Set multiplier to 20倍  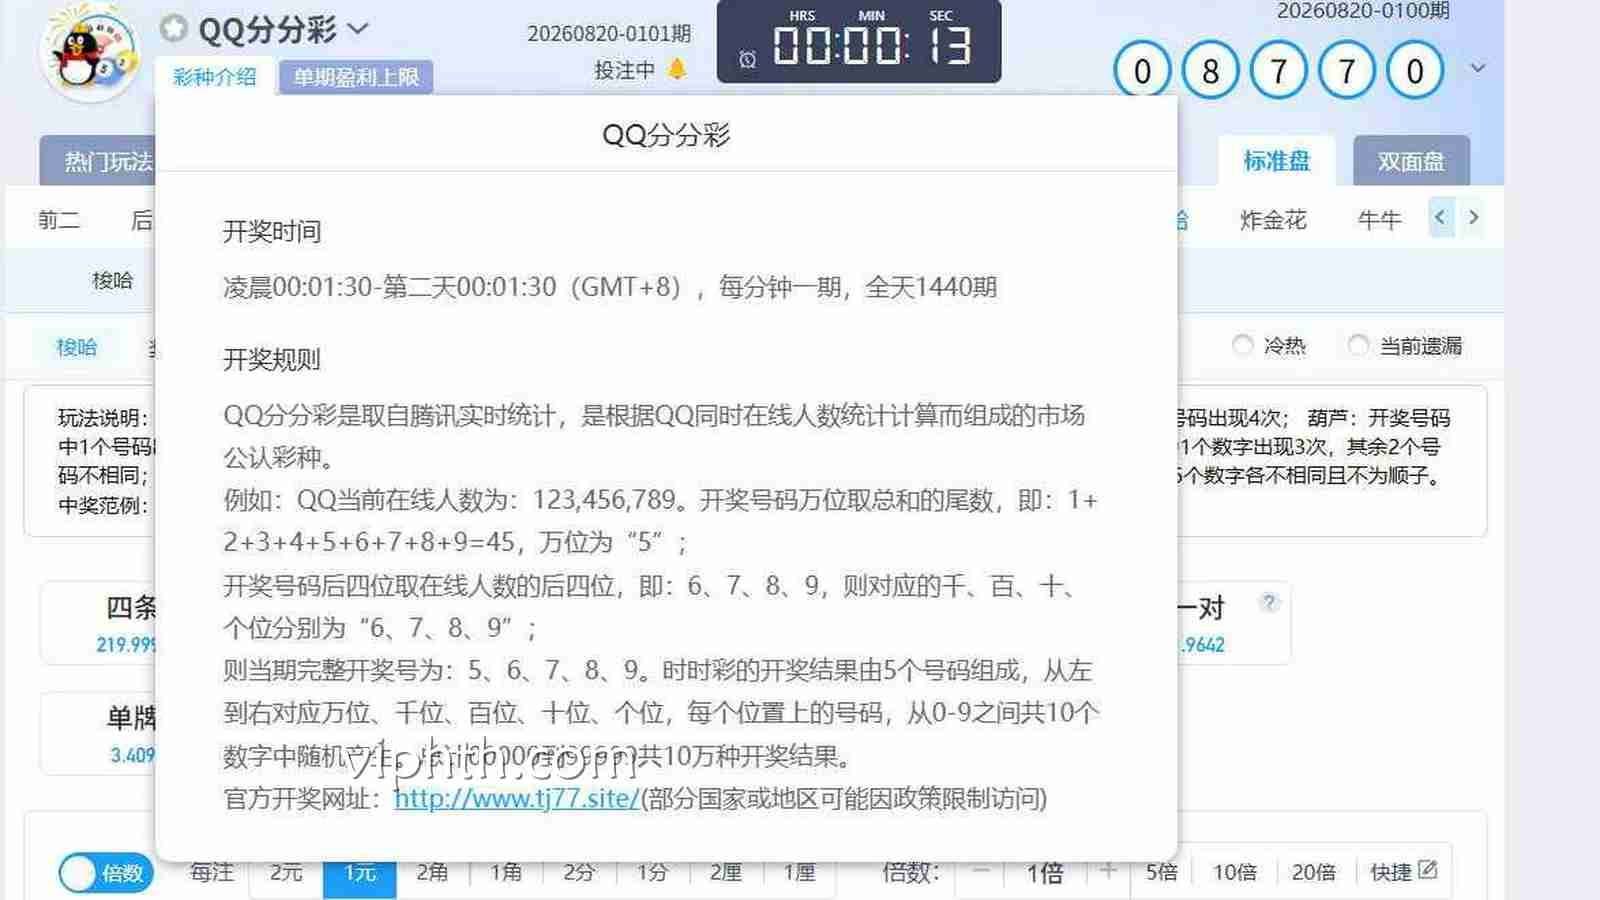[1313, 872]
